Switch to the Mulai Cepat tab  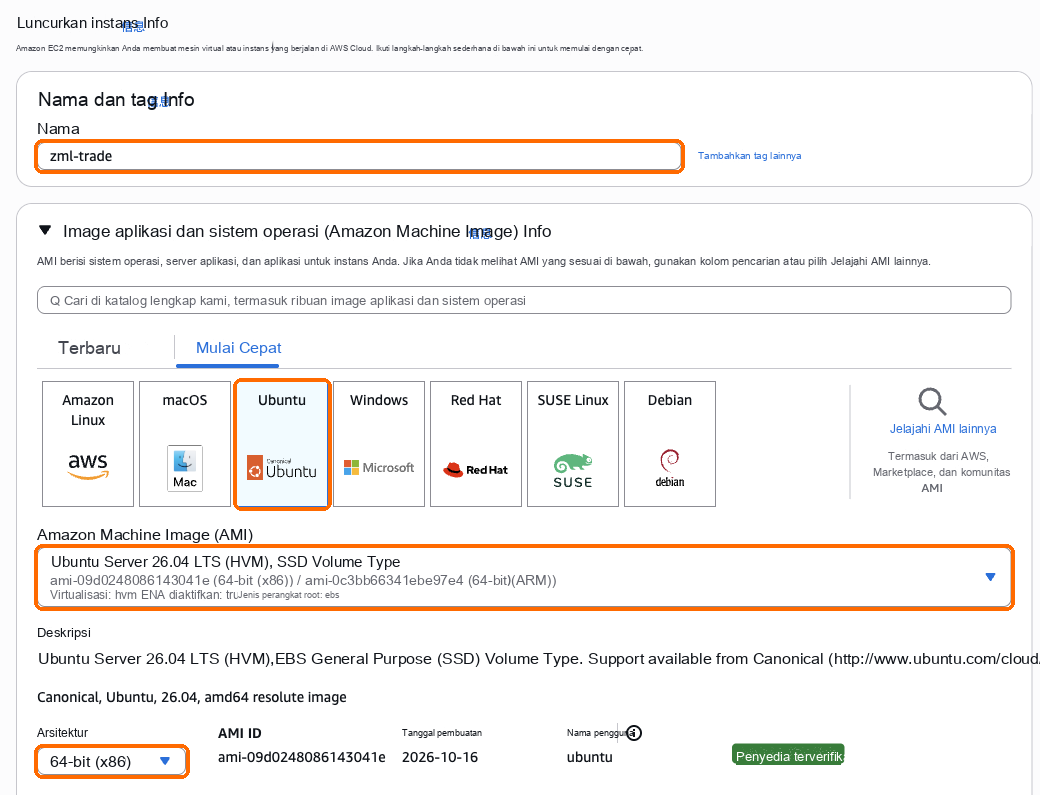coord(239,348)
